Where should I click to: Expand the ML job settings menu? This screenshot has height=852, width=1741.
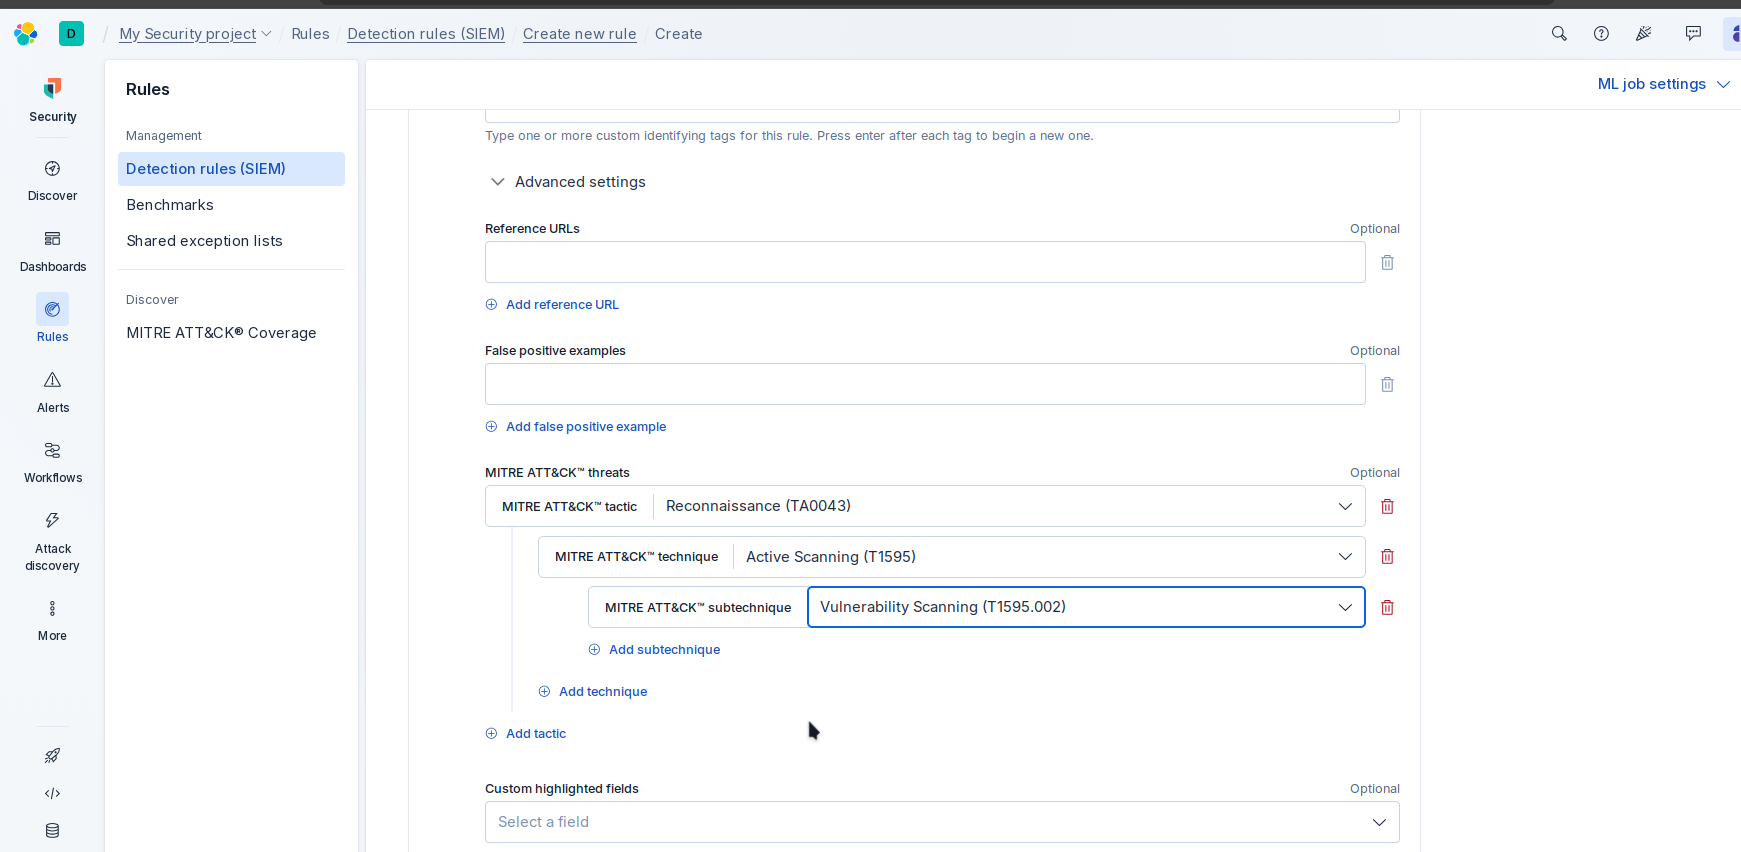coord(1663,84)
